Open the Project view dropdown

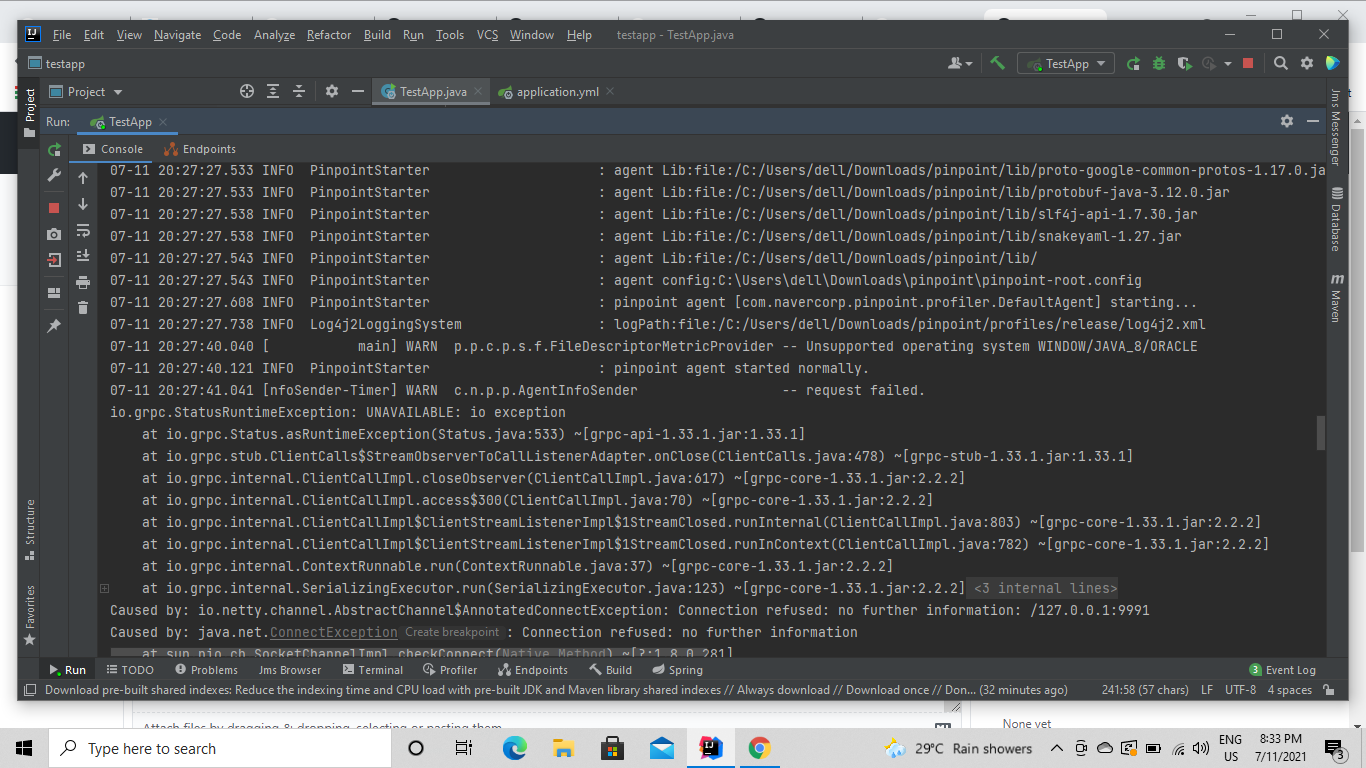86,91
